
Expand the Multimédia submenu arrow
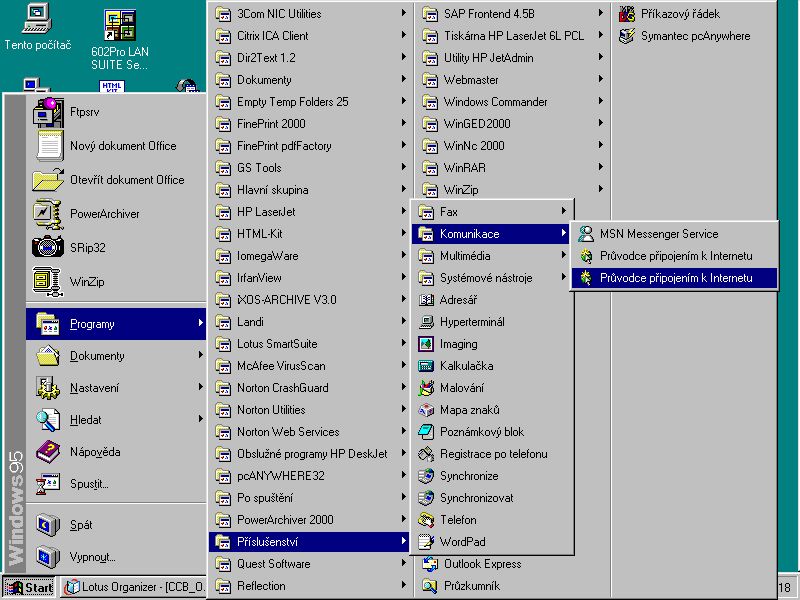[563, 255]
